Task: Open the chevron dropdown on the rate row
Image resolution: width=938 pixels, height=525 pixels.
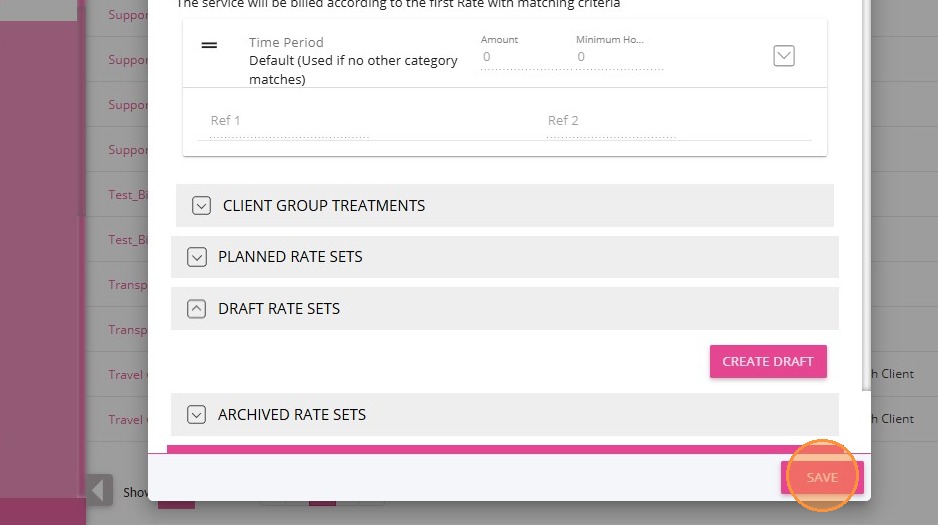Action: tap(784, 56)
